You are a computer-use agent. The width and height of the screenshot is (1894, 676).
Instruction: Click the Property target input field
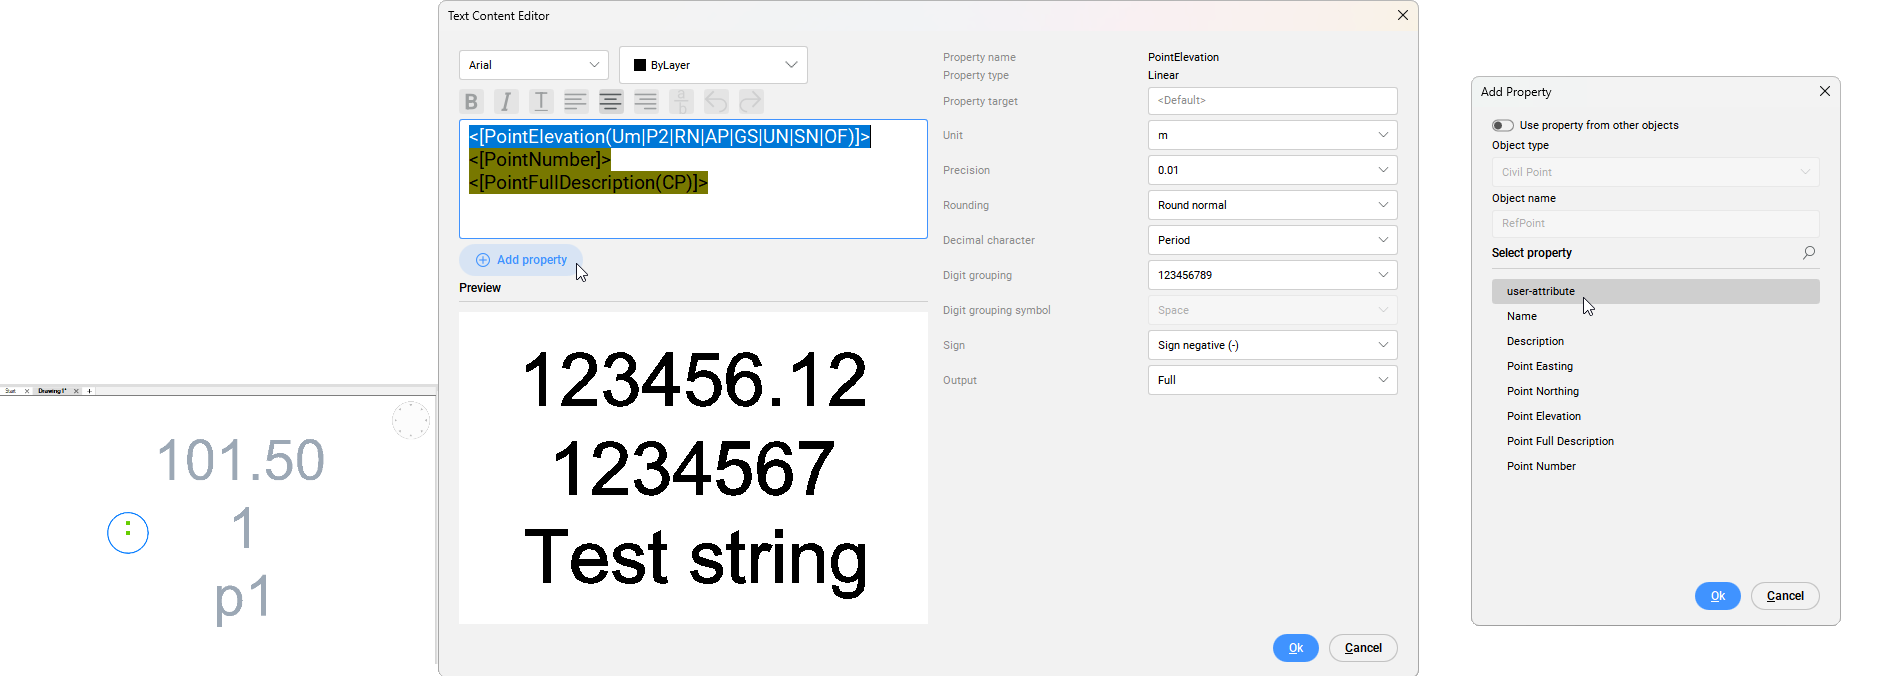pos(1272,101)
